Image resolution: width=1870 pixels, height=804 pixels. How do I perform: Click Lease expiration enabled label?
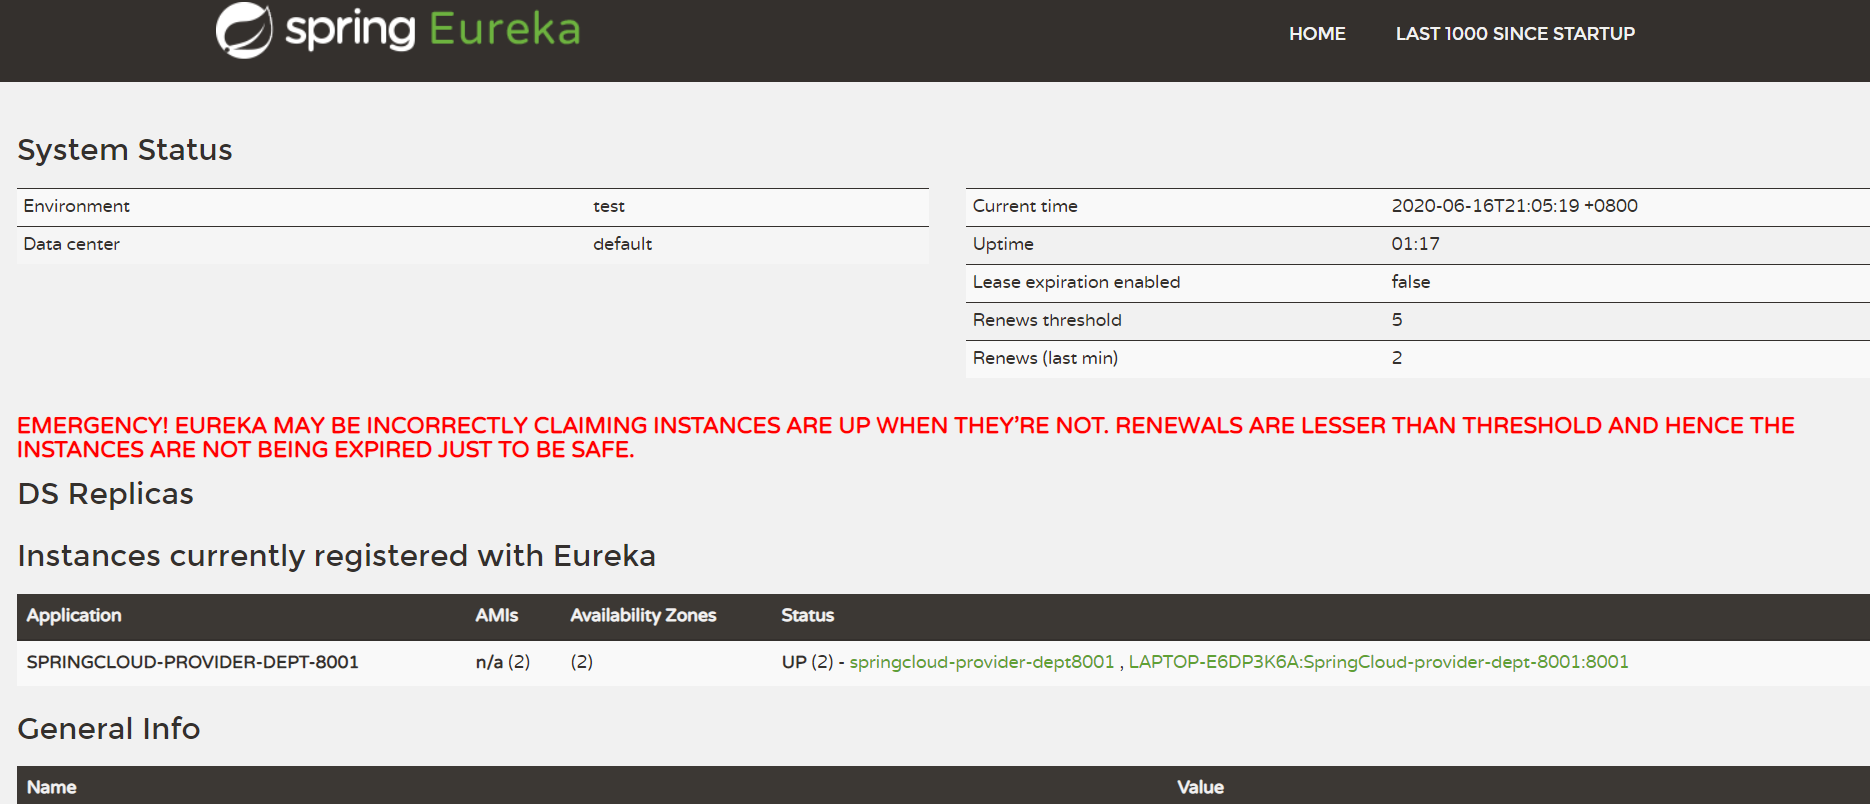1076,282
